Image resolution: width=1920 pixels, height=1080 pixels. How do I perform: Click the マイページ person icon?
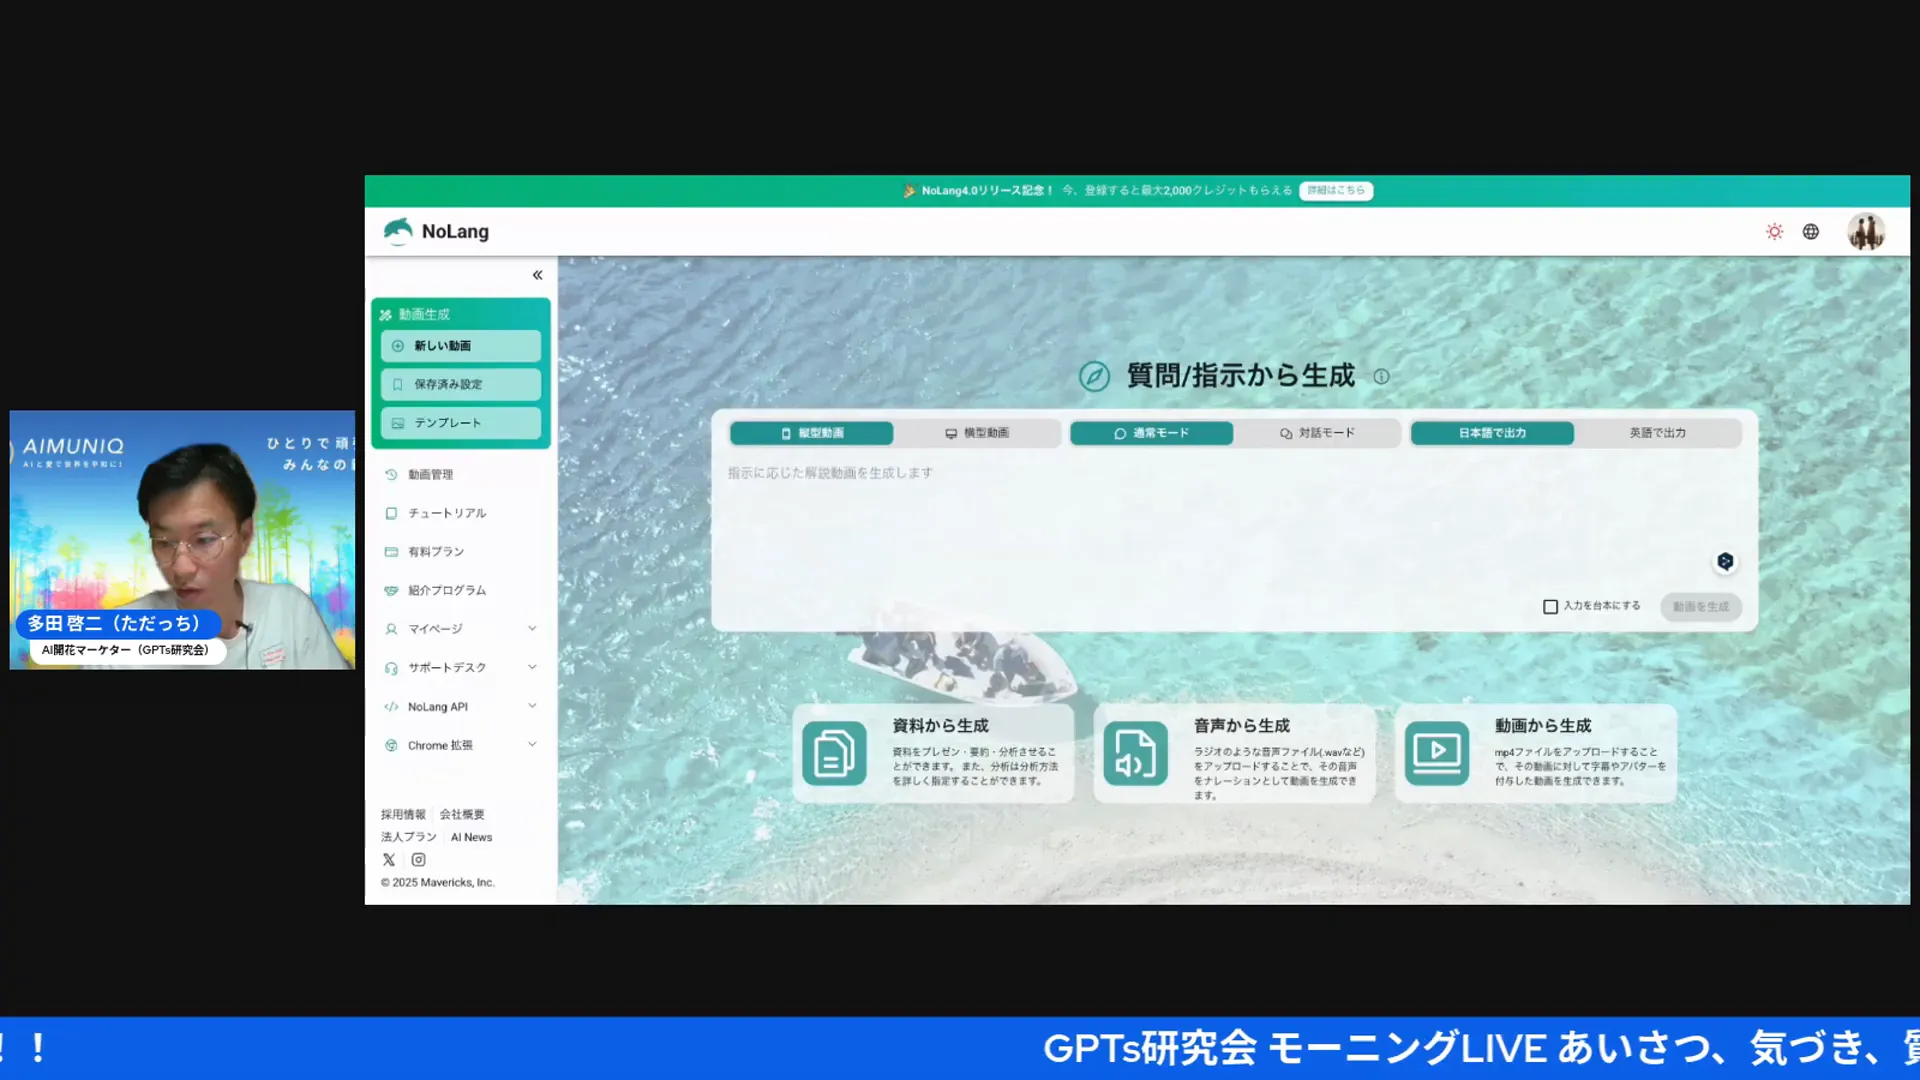pyautogui.click(x=391, y=629)
